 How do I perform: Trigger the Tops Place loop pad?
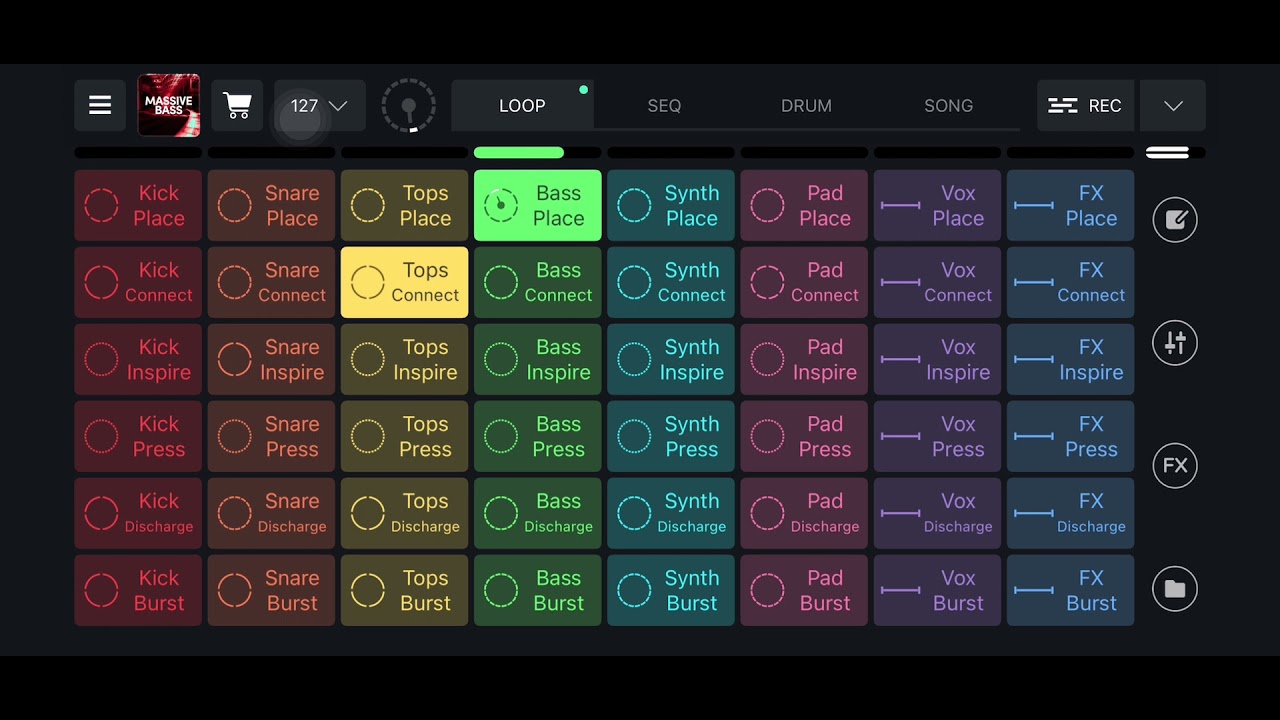pyautogui.click(x=404, y=205)
